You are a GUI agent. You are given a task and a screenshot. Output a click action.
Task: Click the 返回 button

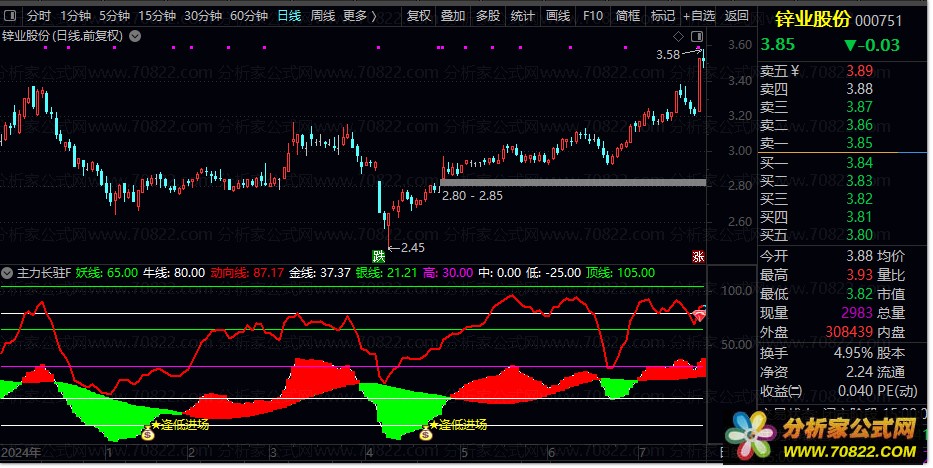coord(736,16)
